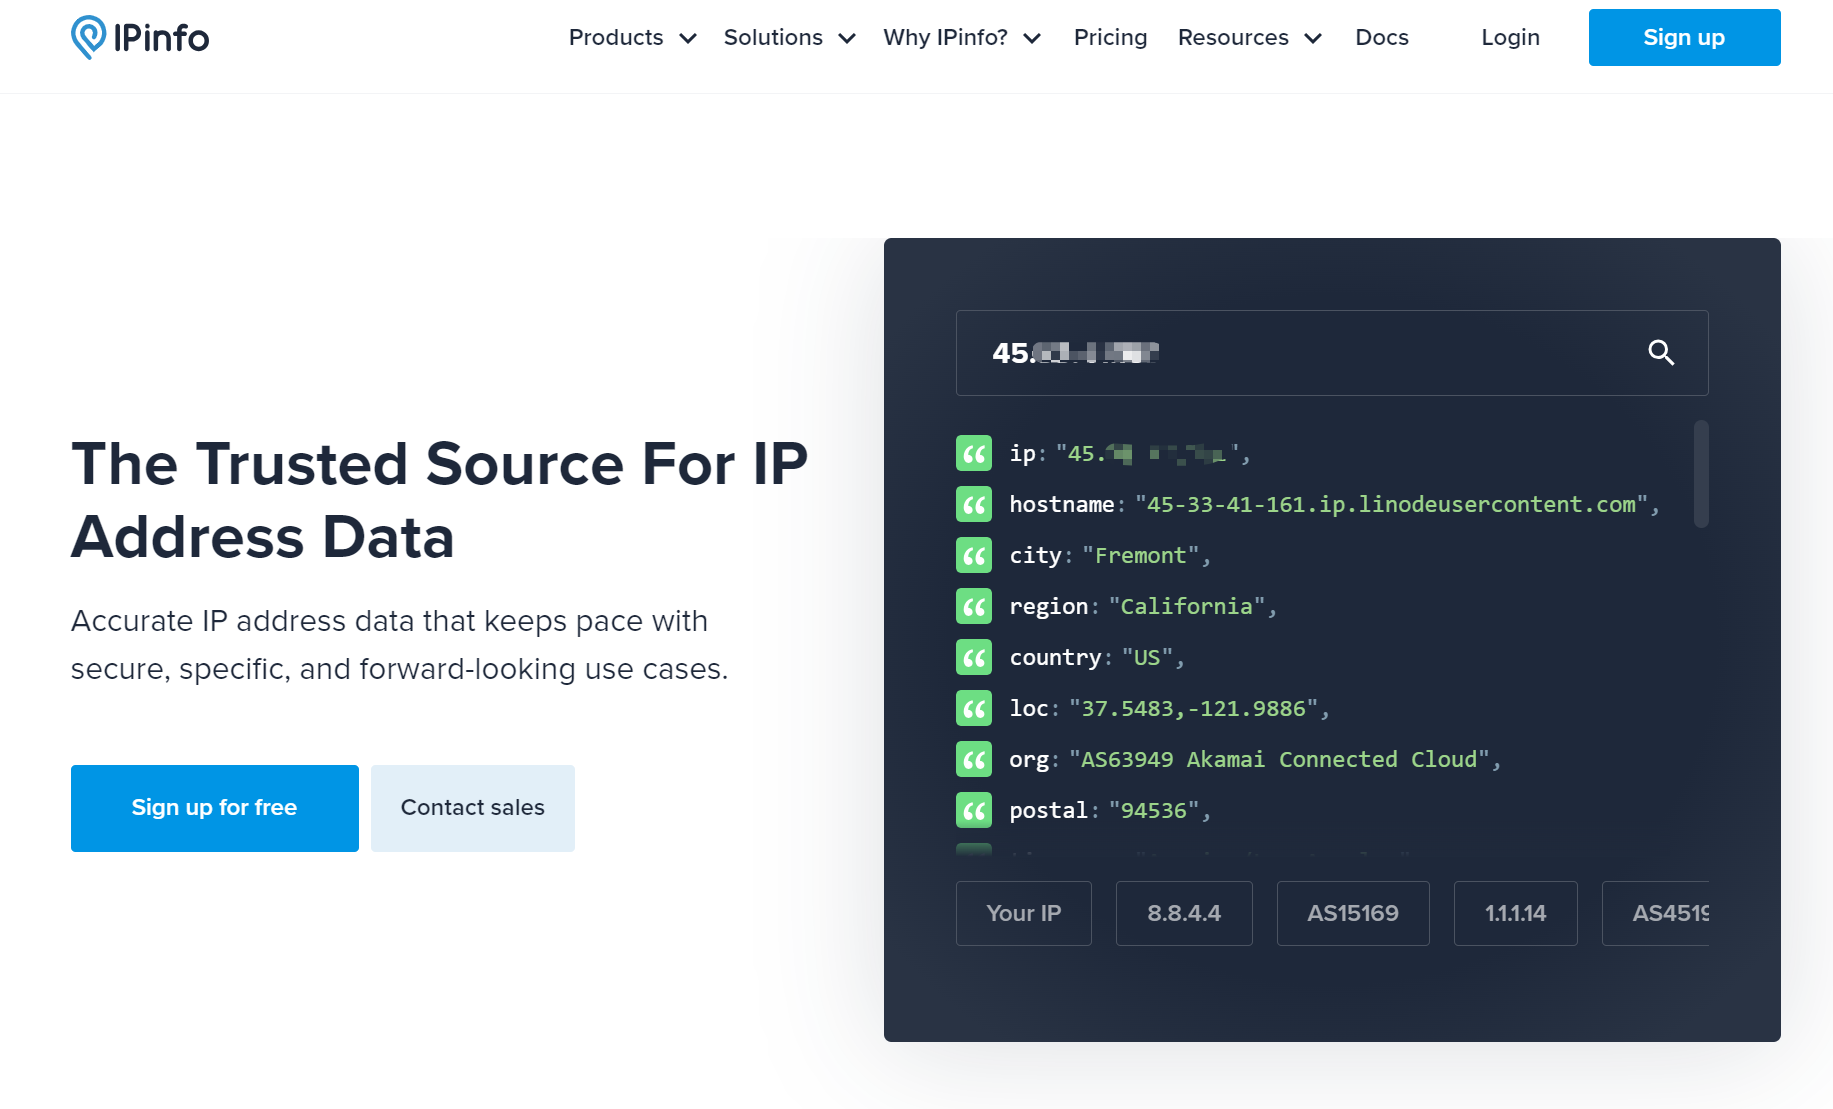Select the partially visible AS4519 chip
Image resolution: width=1833 pixels, height=1109 pixels.
1656,913
